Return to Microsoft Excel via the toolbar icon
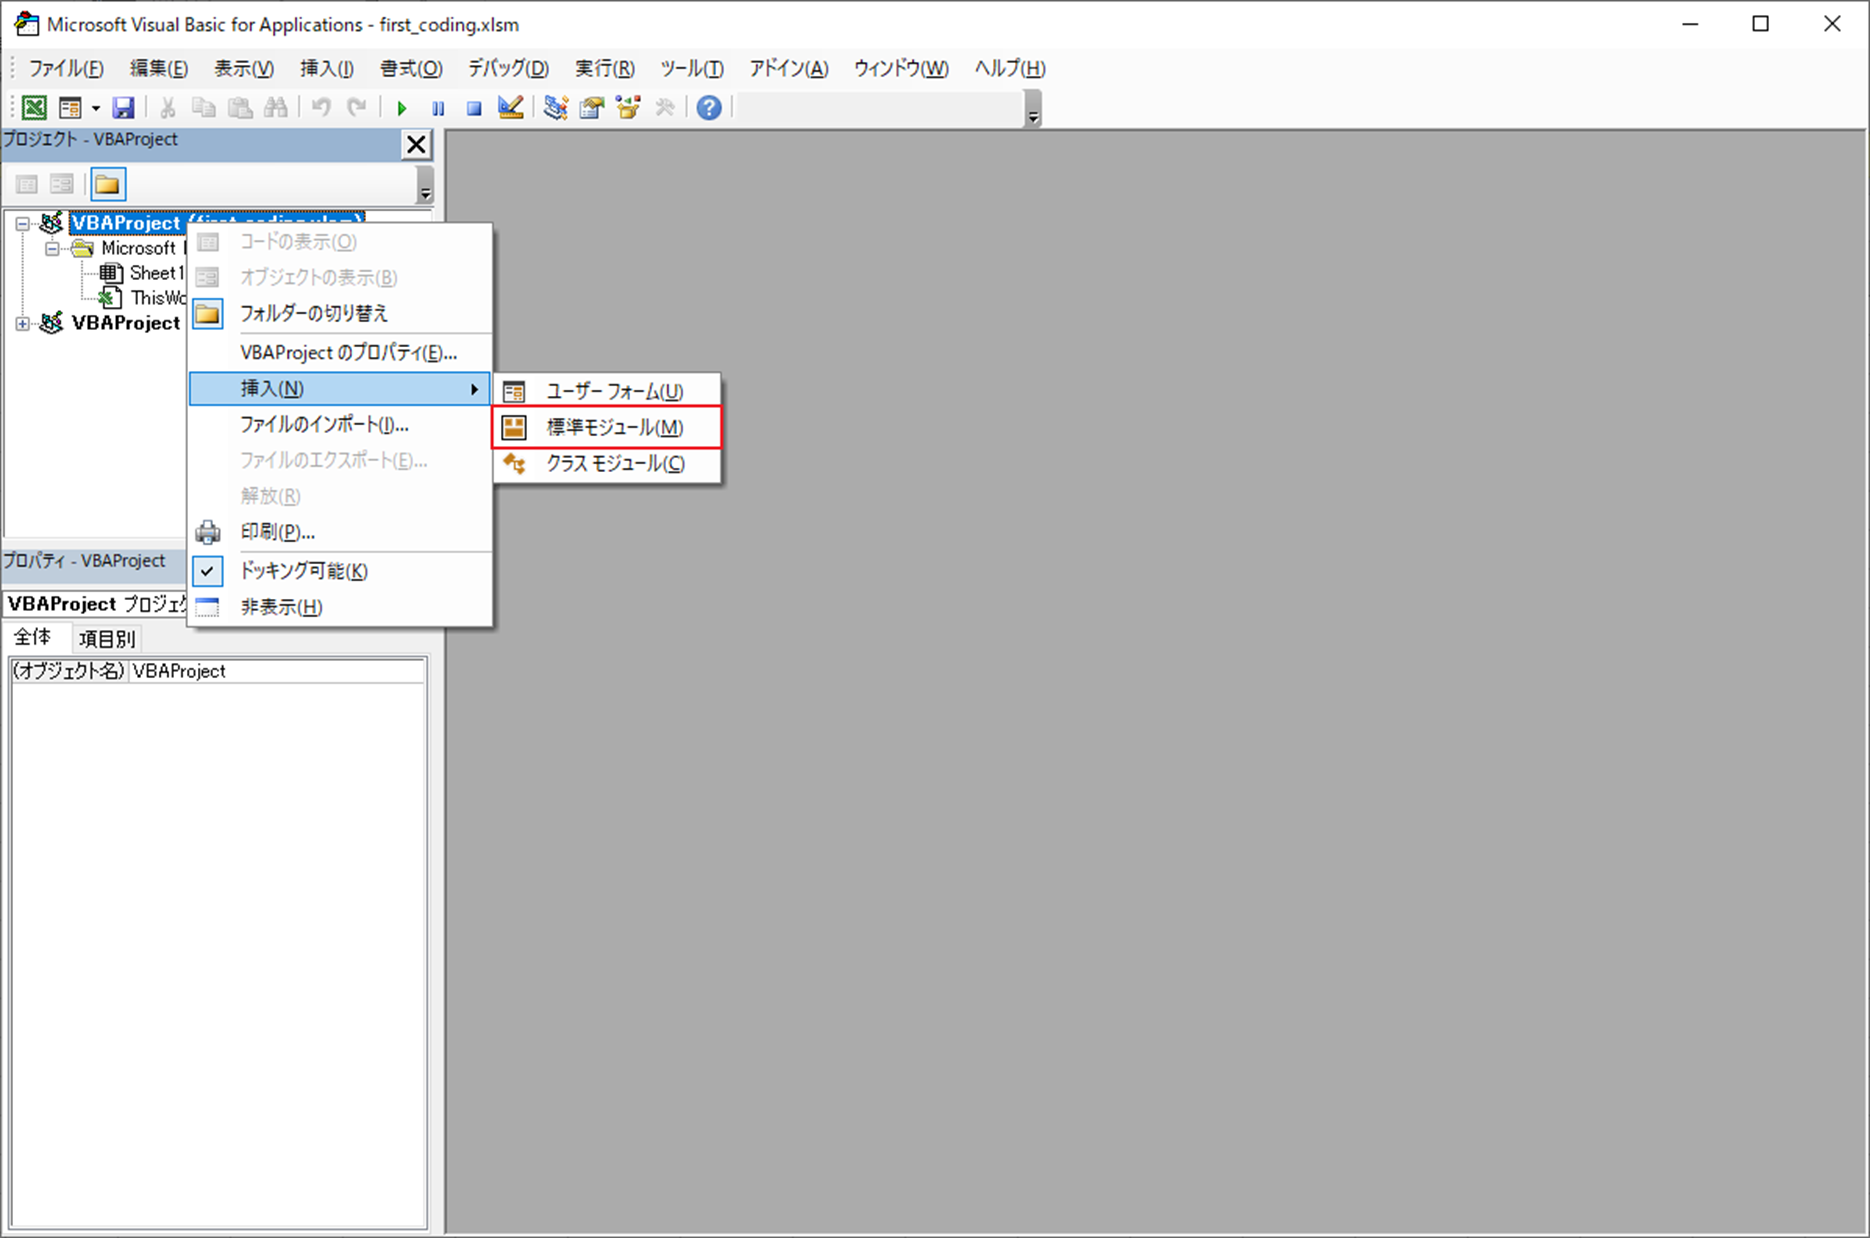1870x1238 pixels. click(x=34, y=107)
